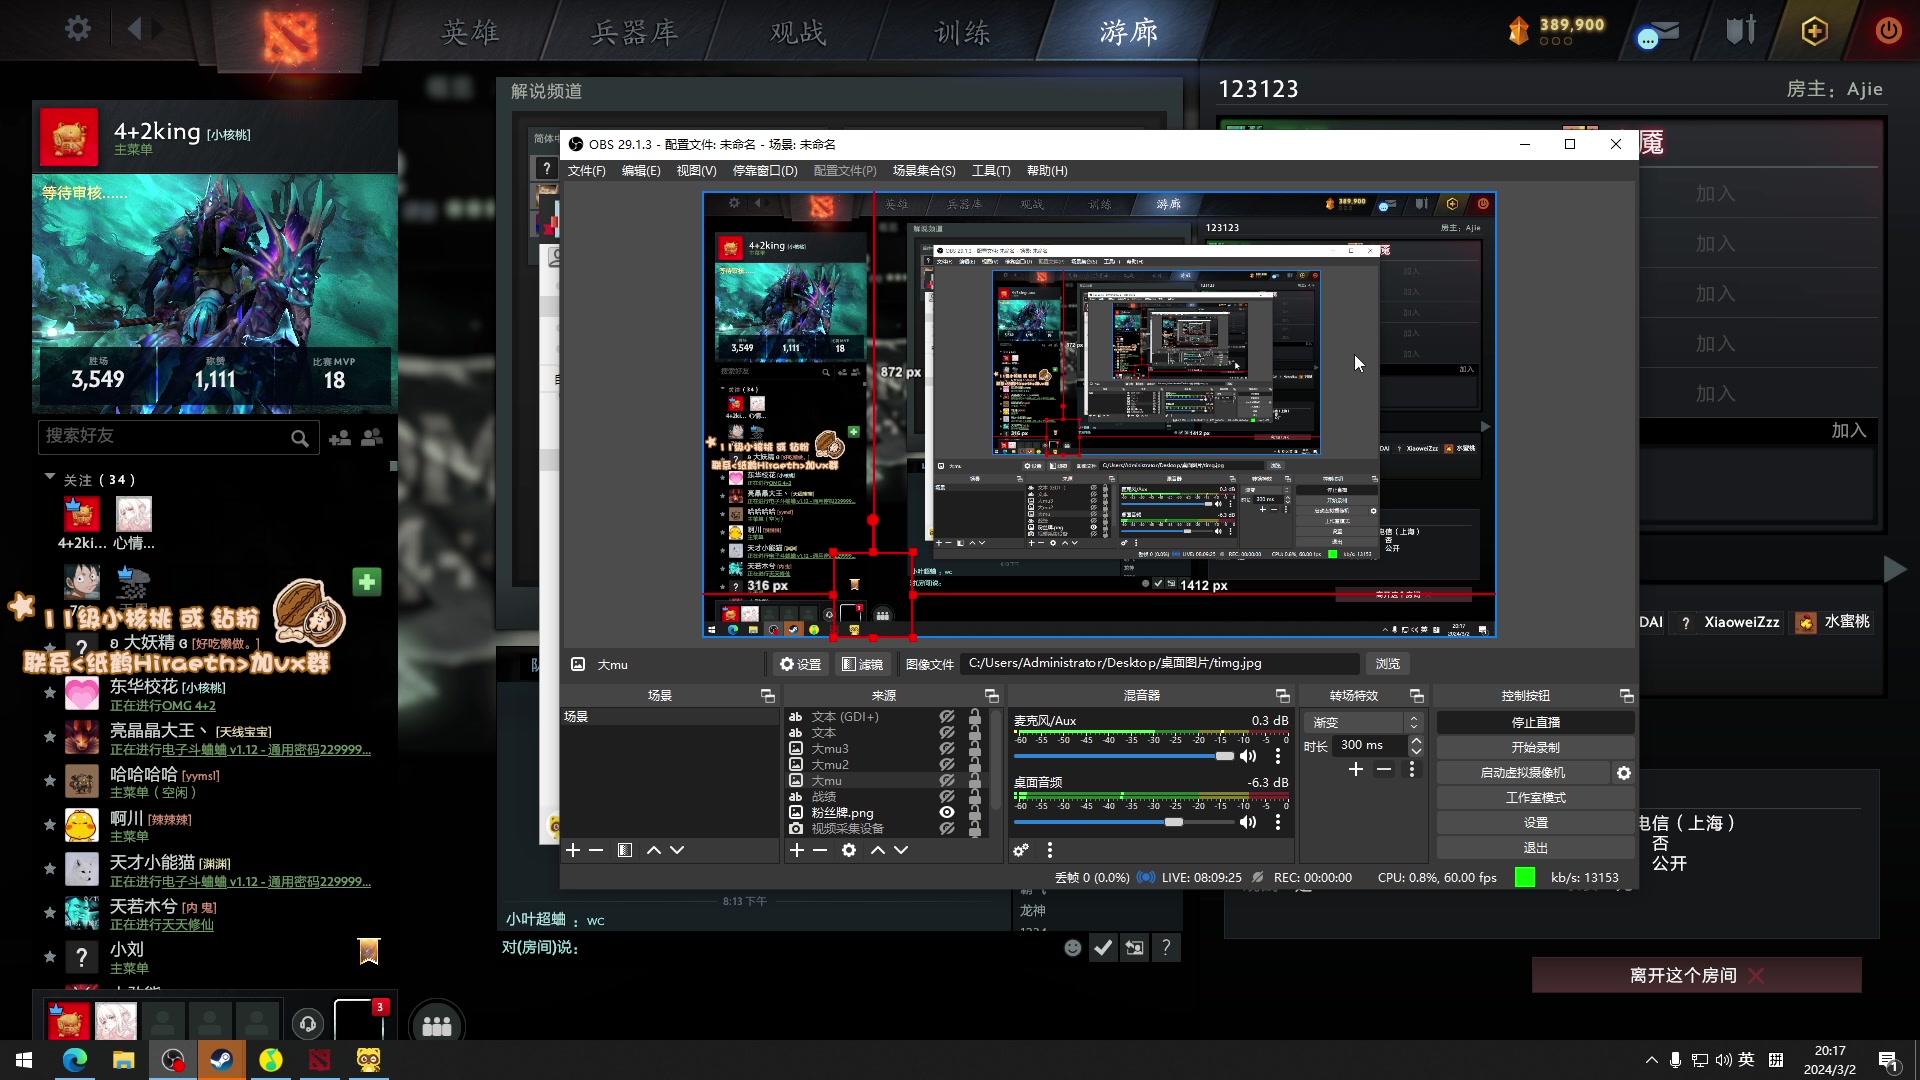
Task: Open virtual camera settings gear
Action: 1624,773
